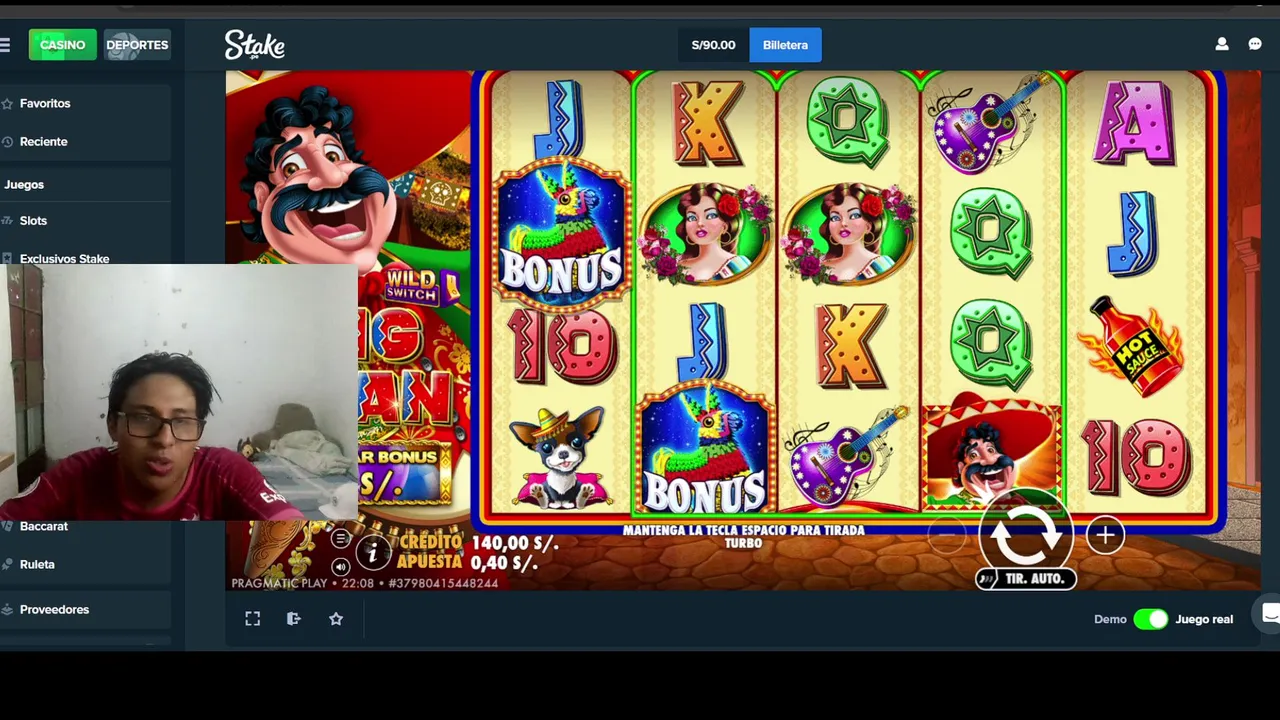The height and width of the screenshot is (720, 1280).
Task: Open the game info (i) button
Action: coord(372,552)
